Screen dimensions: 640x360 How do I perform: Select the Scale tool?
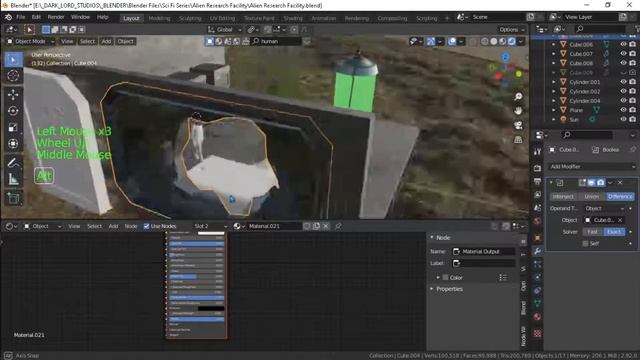point(13,127)
